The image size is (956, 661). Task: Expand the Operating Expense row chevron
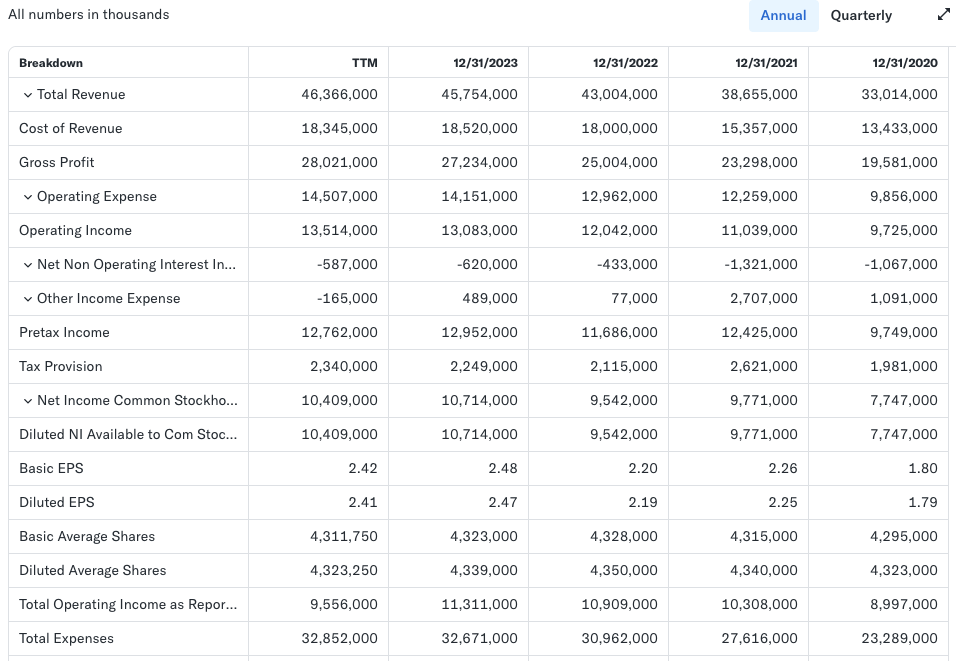click(x=27, y=197)
